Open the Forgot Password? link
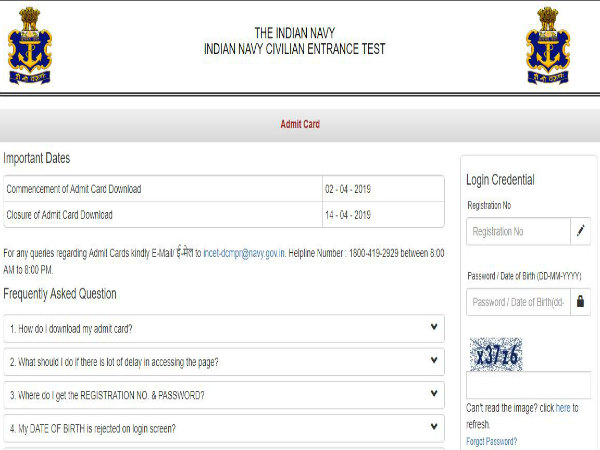 point(491,441)
